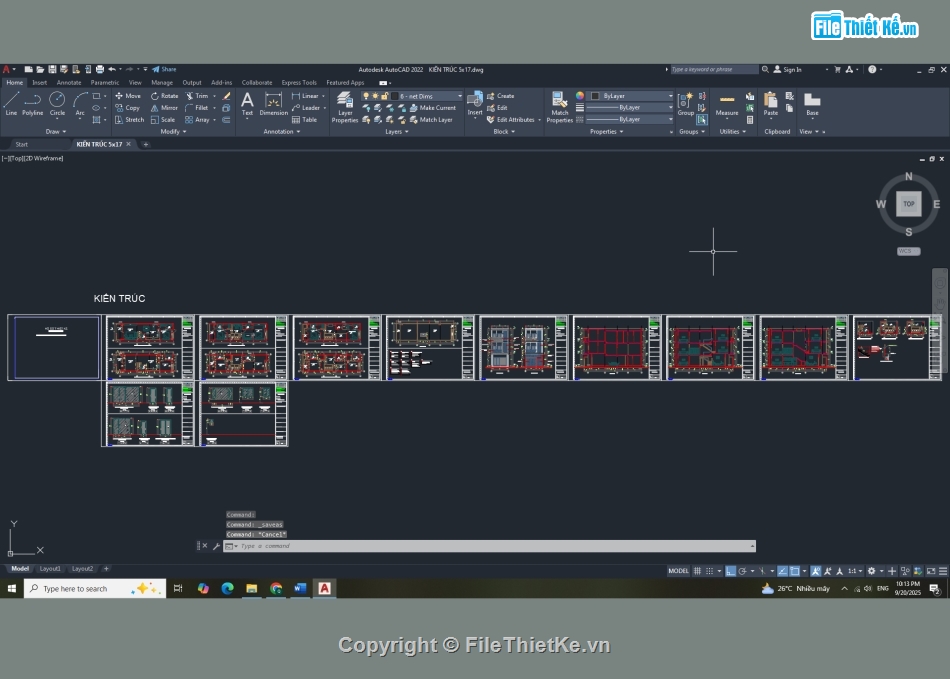Pick the Polyline tool
Screen dimensions: 950x679
click(x=33, y=102)
